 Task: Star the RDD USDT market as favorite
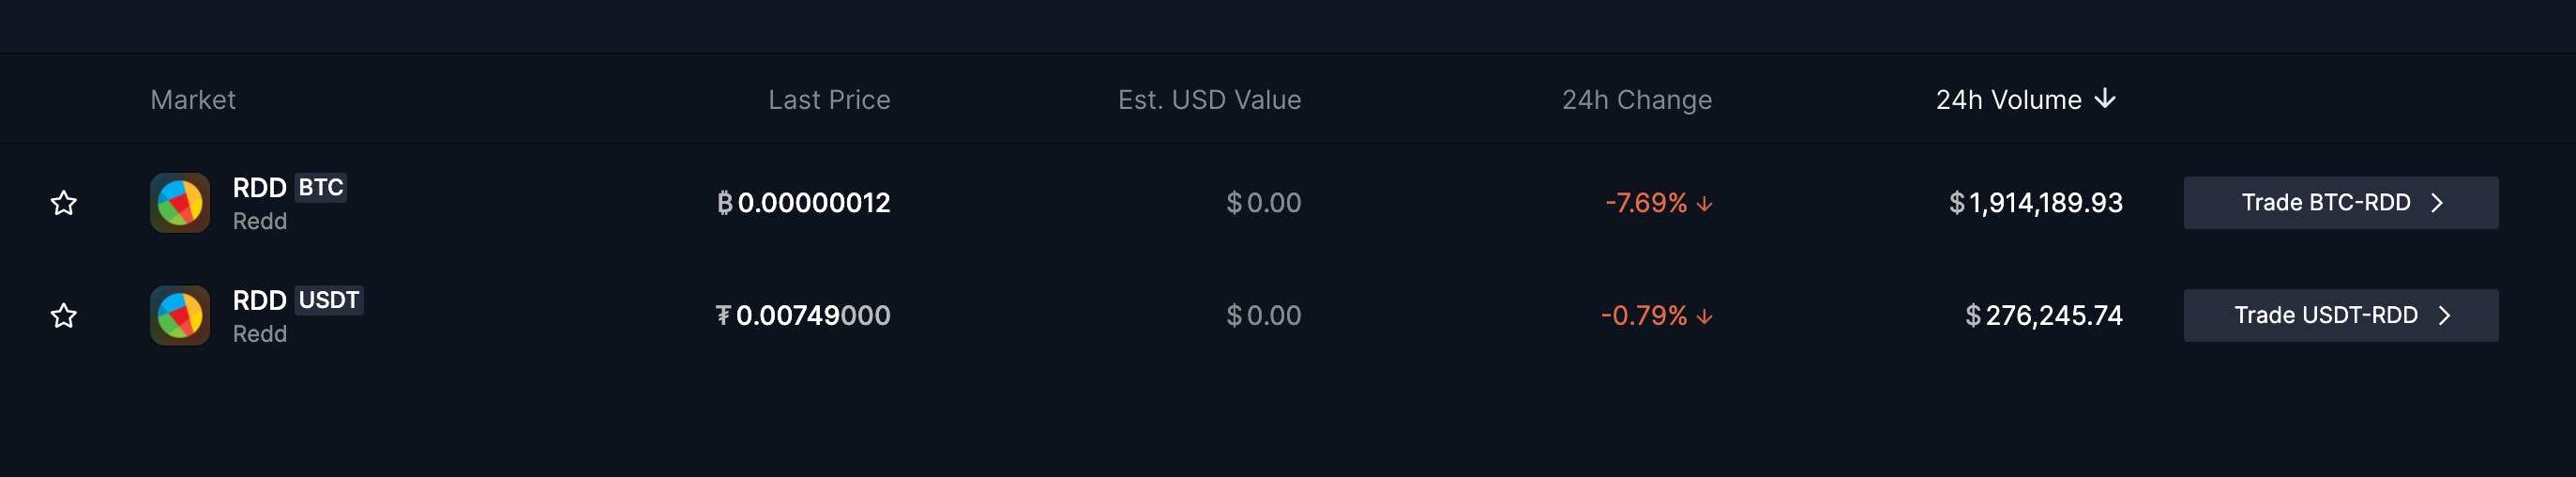click(64, 316)
